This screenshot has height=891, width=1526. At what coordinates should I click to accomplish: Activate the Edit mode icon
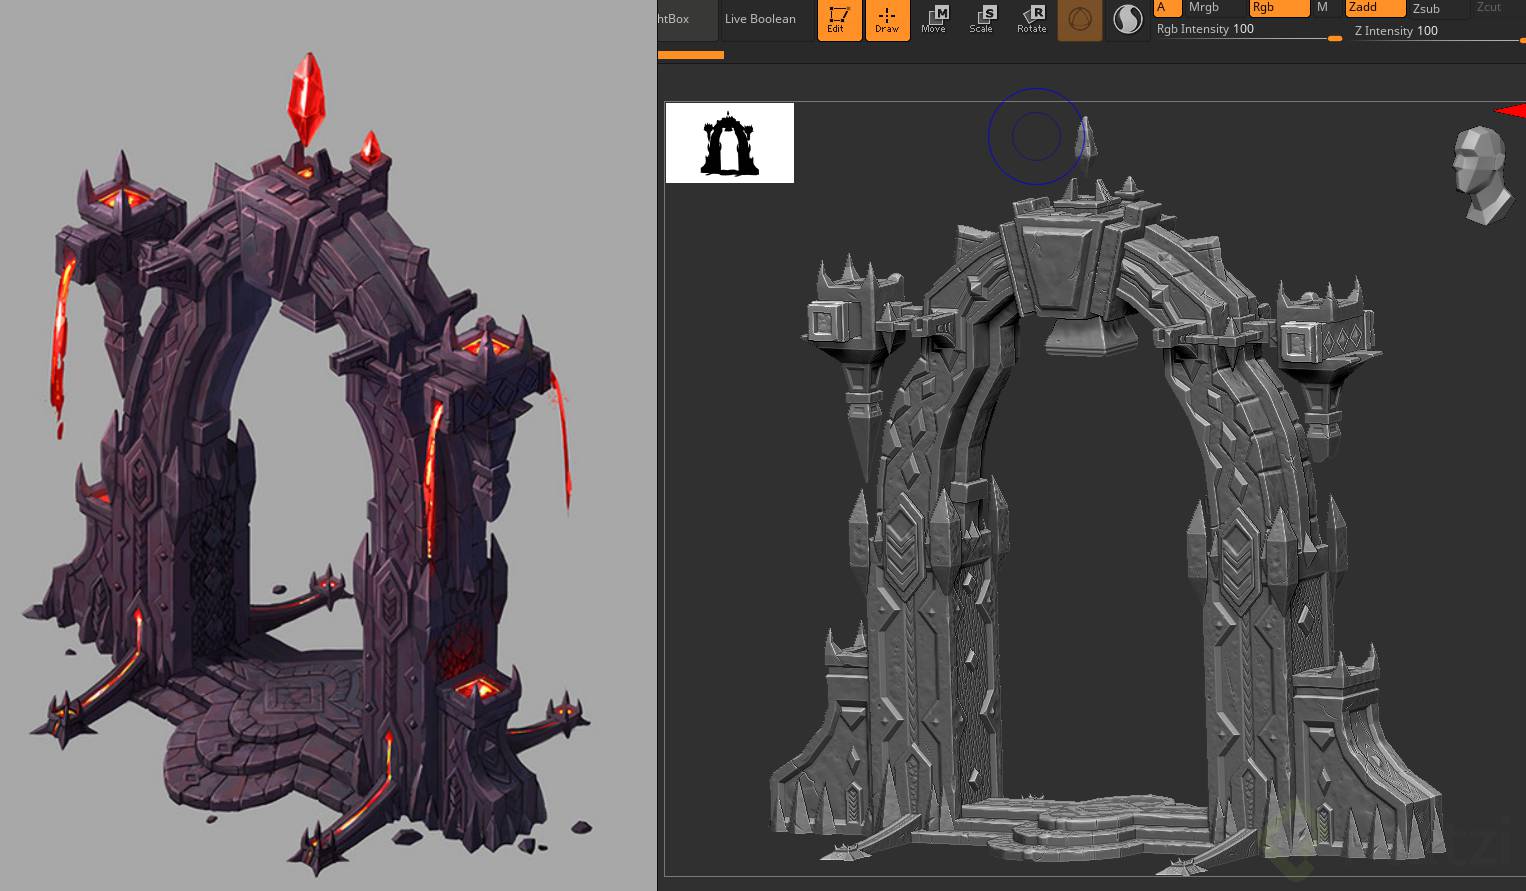click(838, 20)
